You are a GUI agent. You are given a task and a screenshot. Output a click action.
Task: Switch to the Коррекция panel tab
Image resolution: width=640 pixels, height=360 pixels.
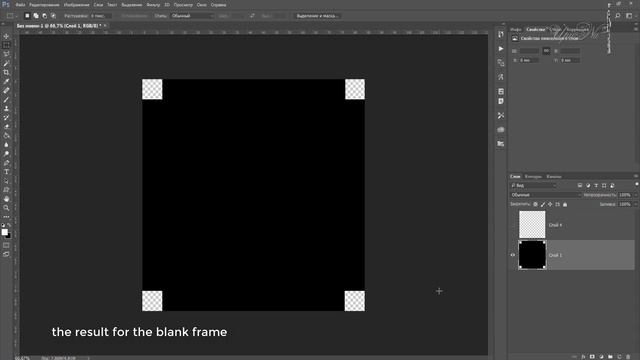578,29
